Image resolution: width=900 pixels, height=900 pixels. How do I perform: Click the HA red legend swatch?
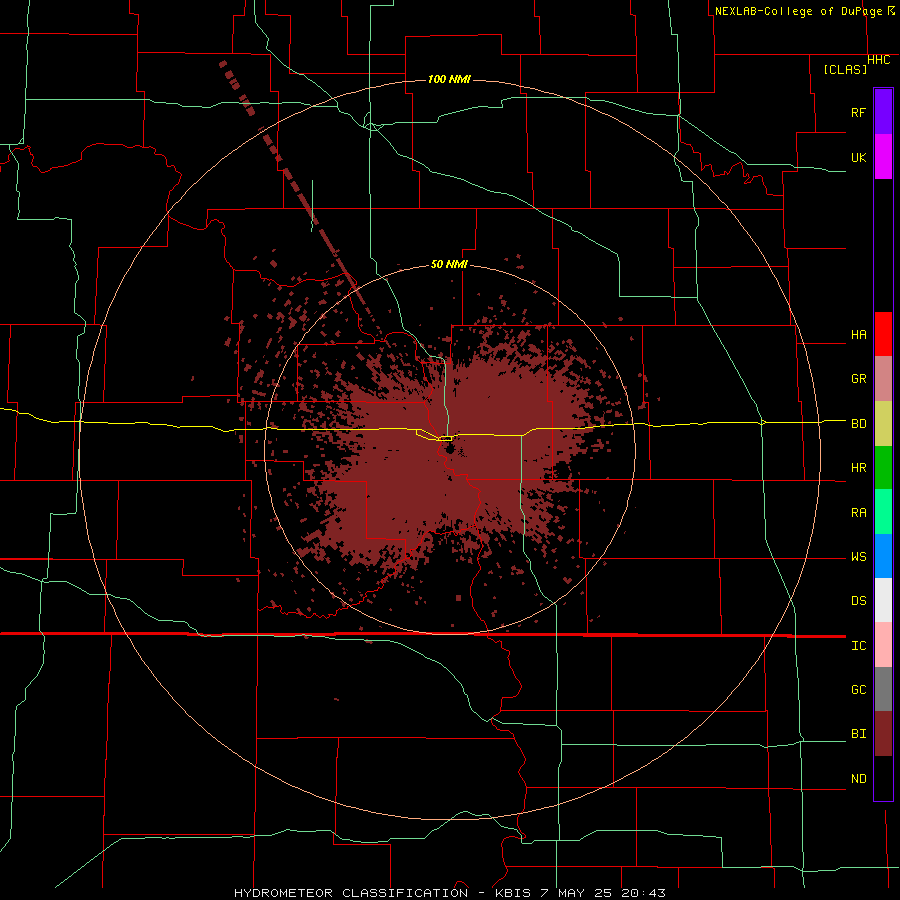click(x=883, y=334)
